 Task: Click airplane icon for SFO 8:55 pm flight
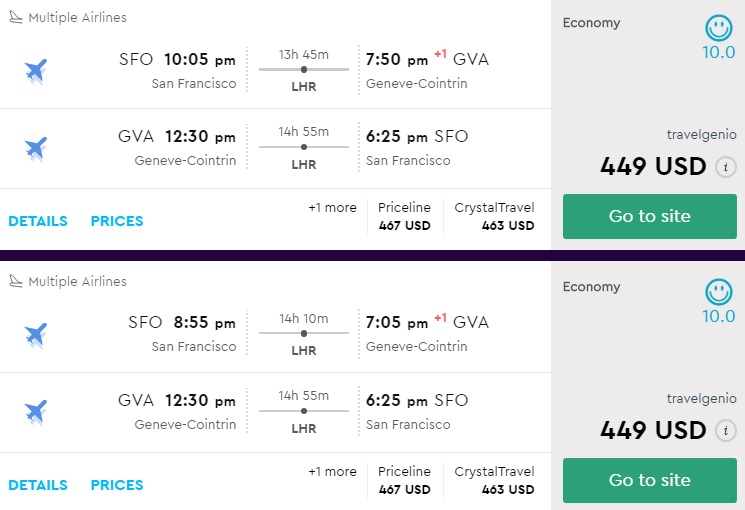(36, 334)
